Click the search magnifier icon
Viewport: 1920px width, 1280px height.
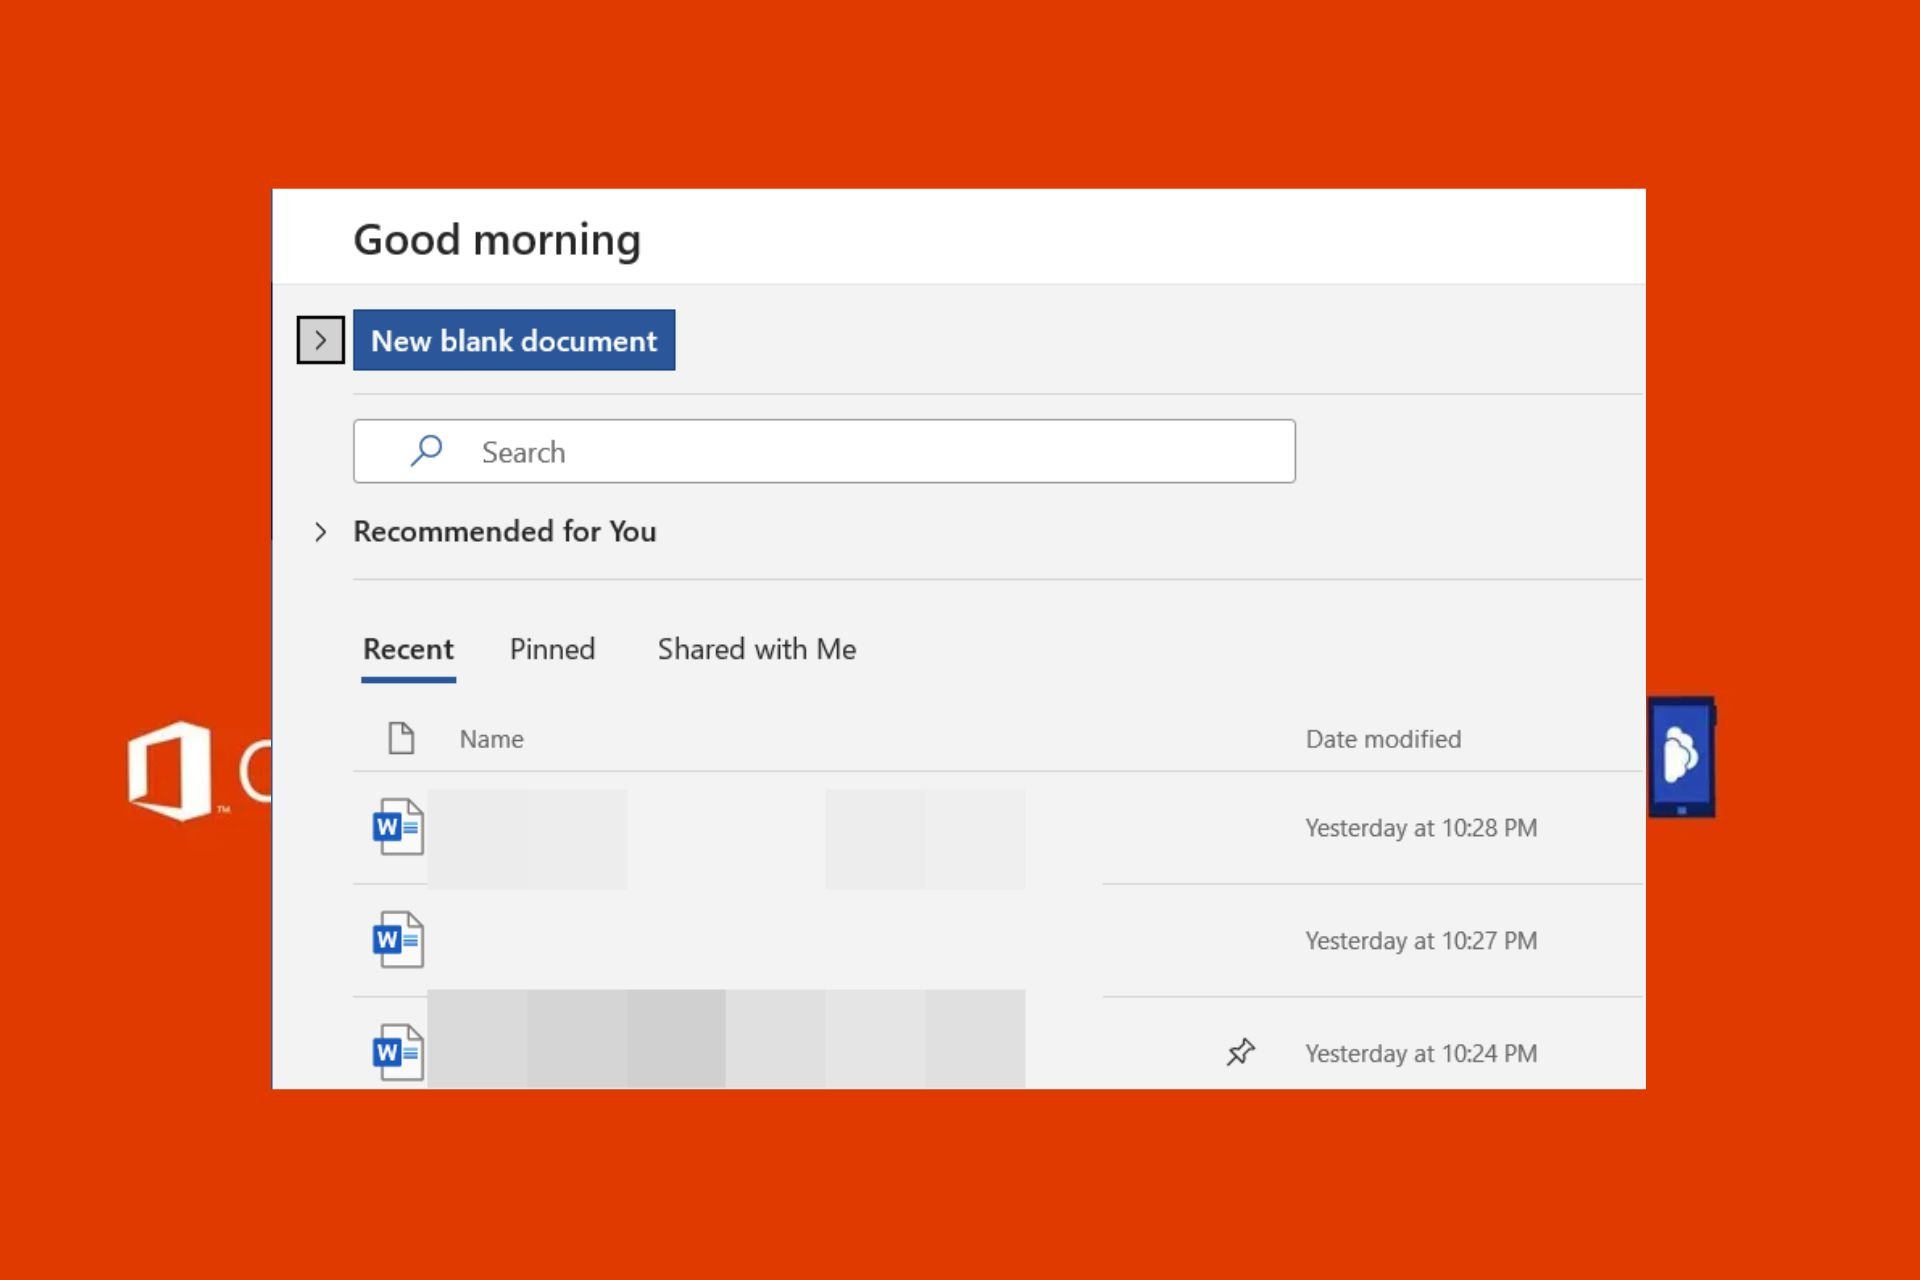[x=424, y=450]
